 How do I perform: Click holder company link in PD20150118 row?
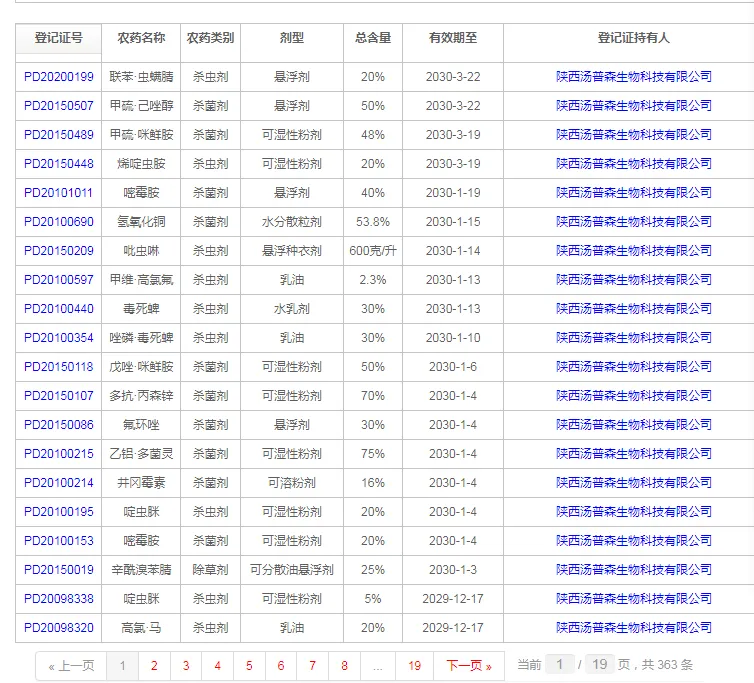click(x=633, y=367)
